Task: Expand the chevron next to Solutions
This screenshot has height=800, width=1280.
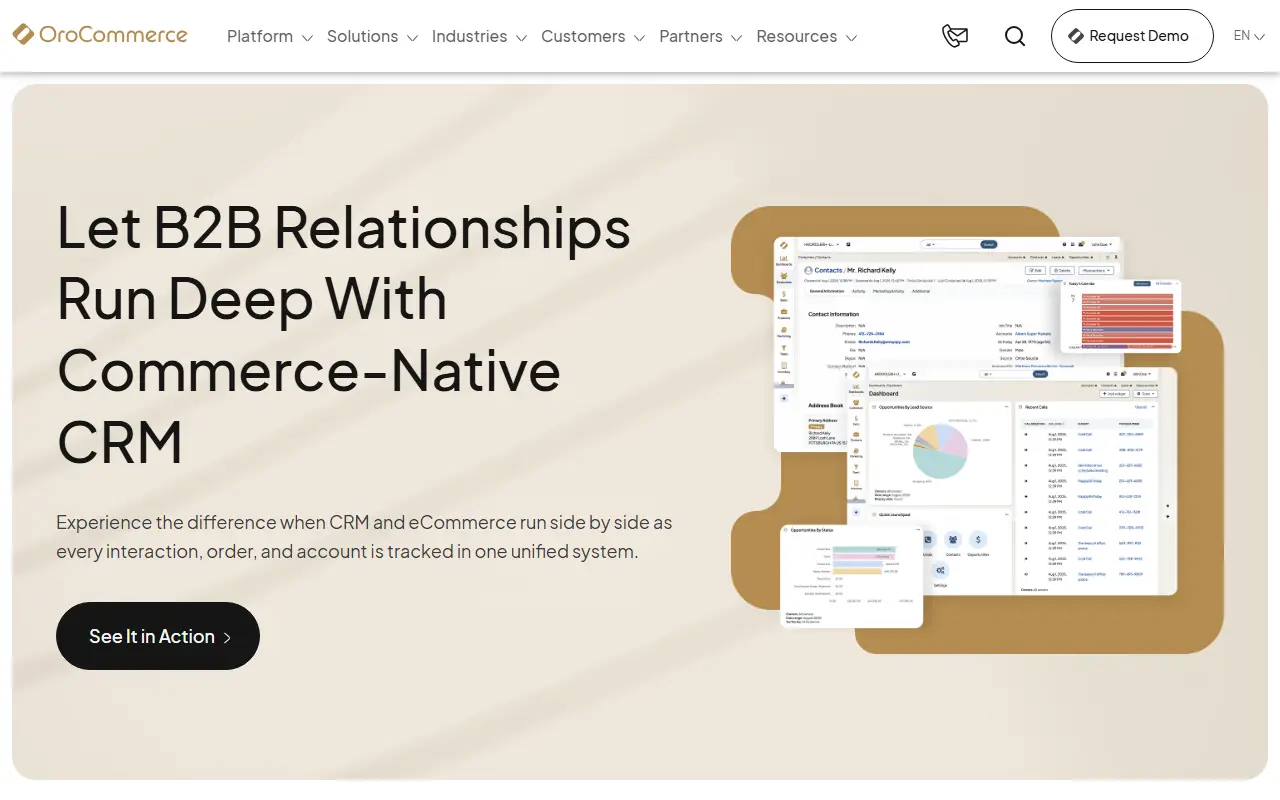Action: pyautogui.click(x=412, y=38)
